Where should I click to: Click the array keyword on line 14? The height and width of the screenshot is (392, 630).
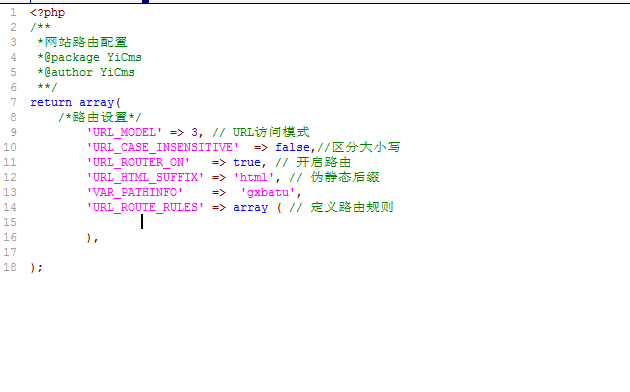click(x=250, y=208)
